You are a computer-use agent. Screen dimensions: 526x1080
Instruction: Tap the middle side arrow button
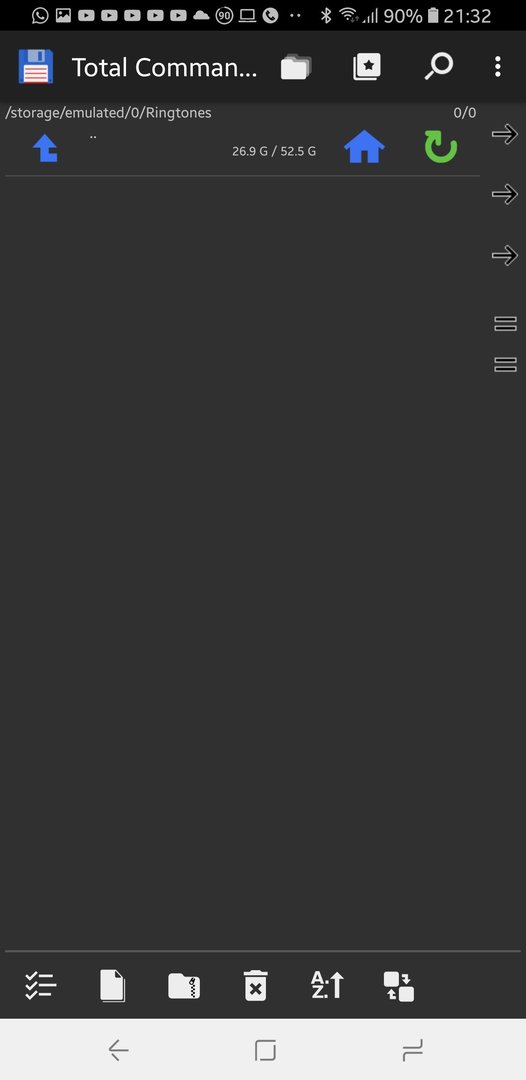point(505,194)
